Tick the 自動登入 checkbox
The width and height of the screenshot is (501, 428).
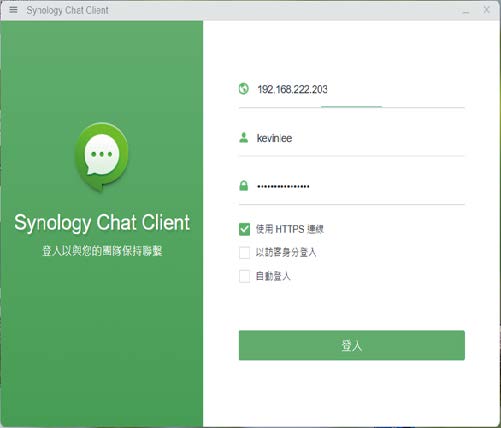pyautogui.click(x=244, y=276)
